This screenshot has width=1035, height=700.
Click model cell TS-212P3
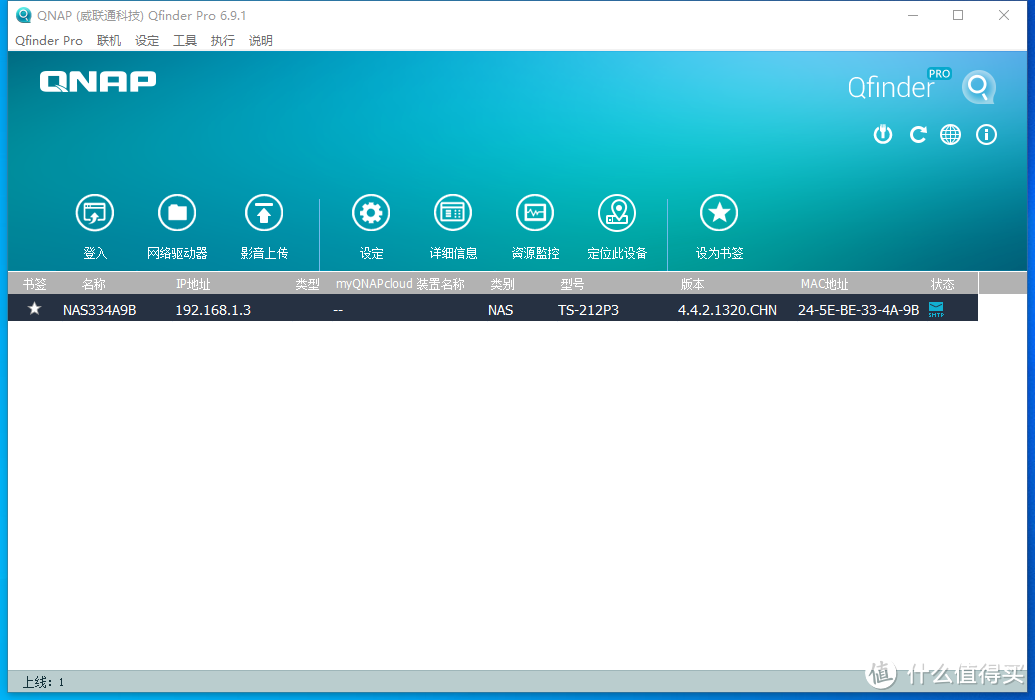click(588, 310)
